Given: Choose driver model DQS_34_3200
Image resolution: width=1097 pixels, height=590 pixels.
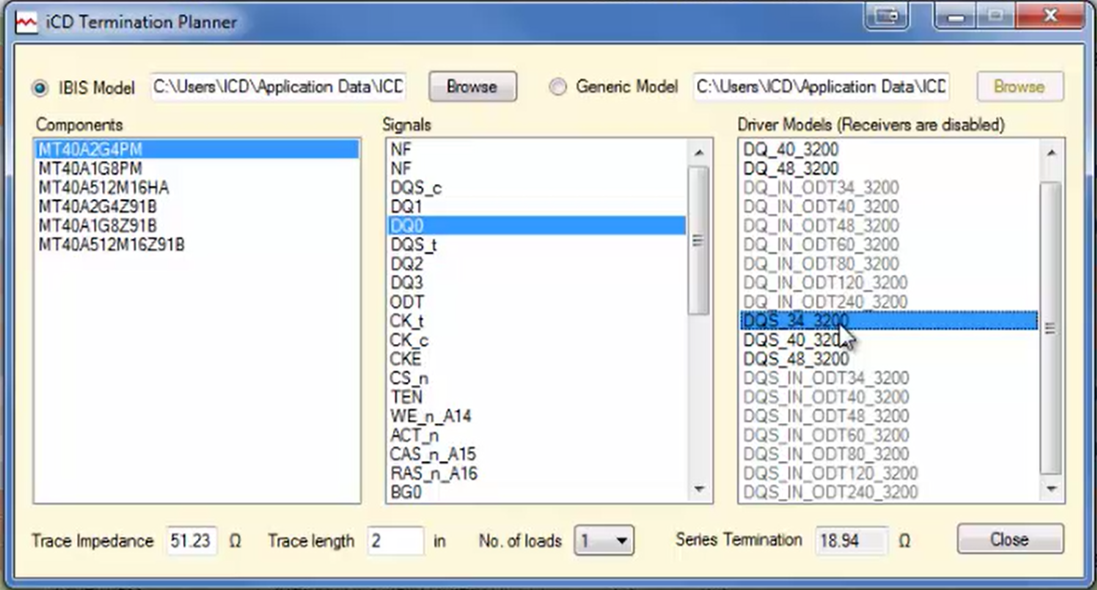Looking at the screenshot, I should tap(889, 321).
